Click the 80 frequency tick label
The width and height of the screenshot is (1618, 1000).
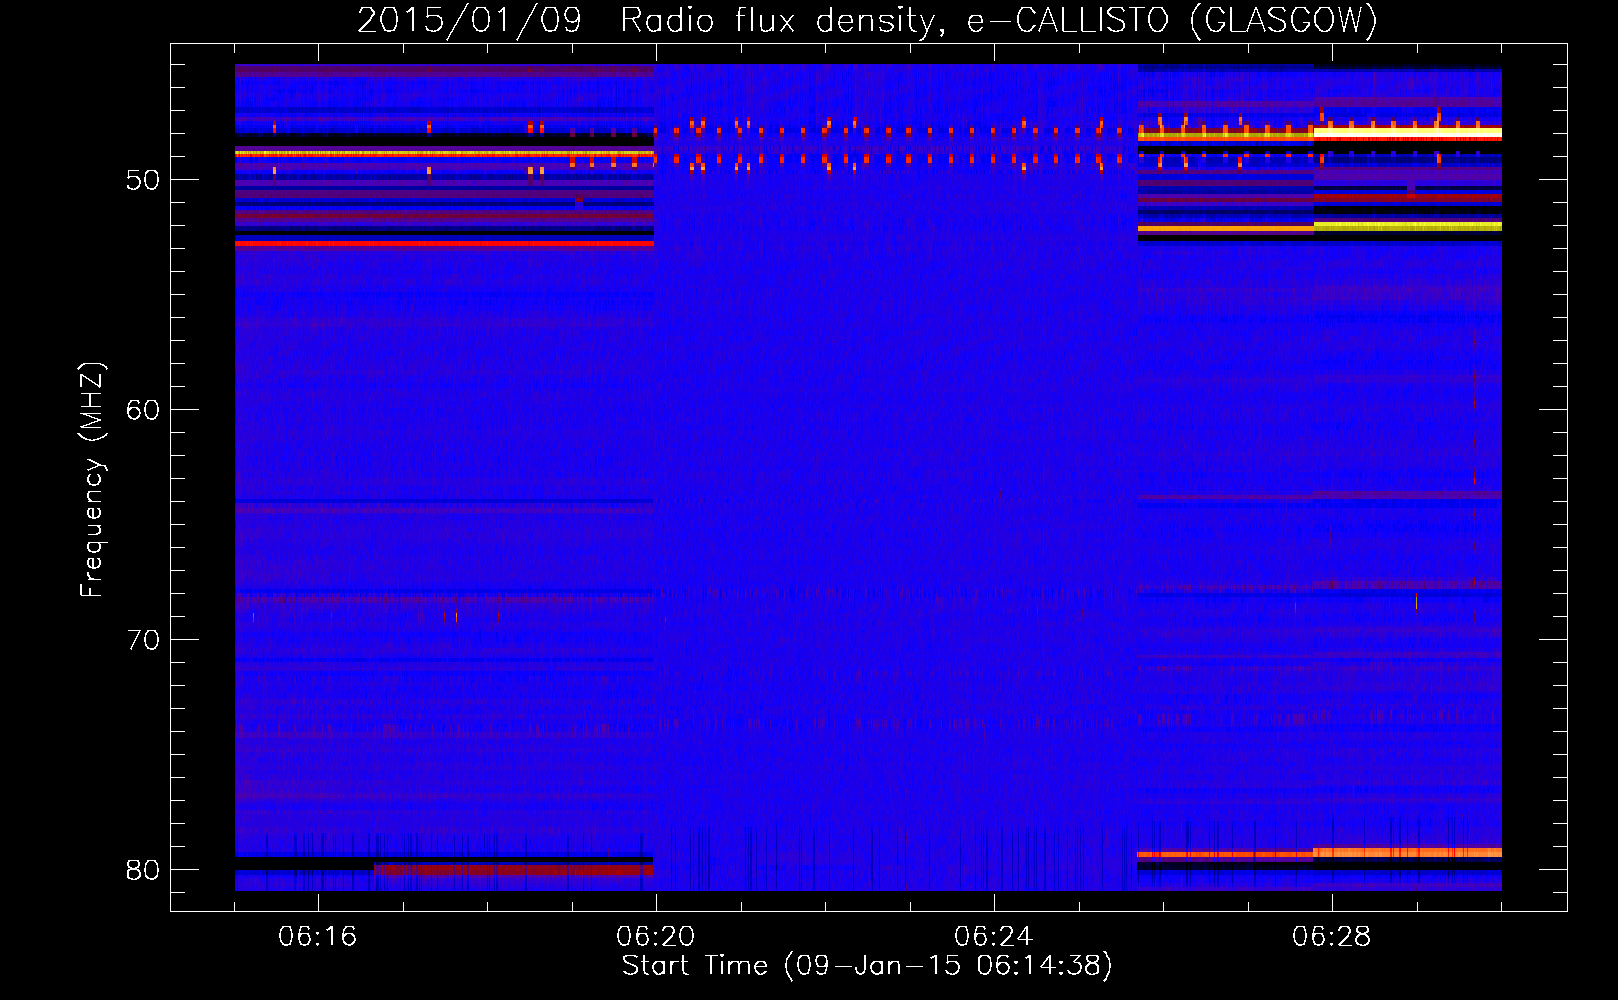143,870
